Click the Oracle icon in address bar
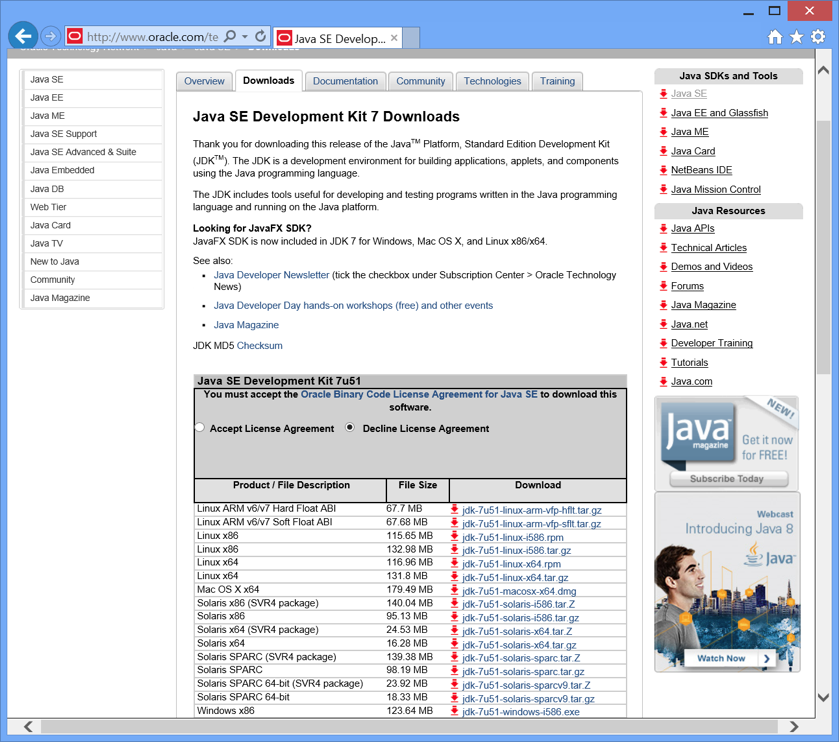The width and height of the screenshot is (839, 742). pyautogui.click(x=75, y=36)
